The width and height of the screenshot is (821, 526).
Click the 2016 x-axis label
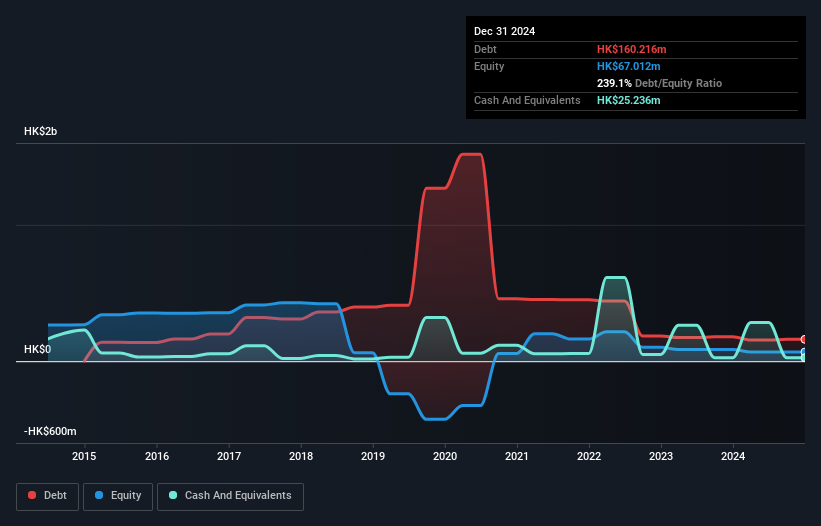tap(157, 456)
